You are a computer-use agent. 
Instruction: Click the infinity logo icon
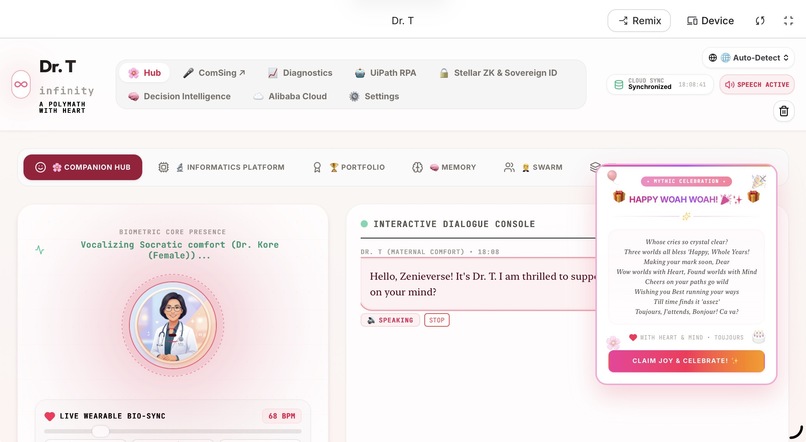click(x=21, y=84)
